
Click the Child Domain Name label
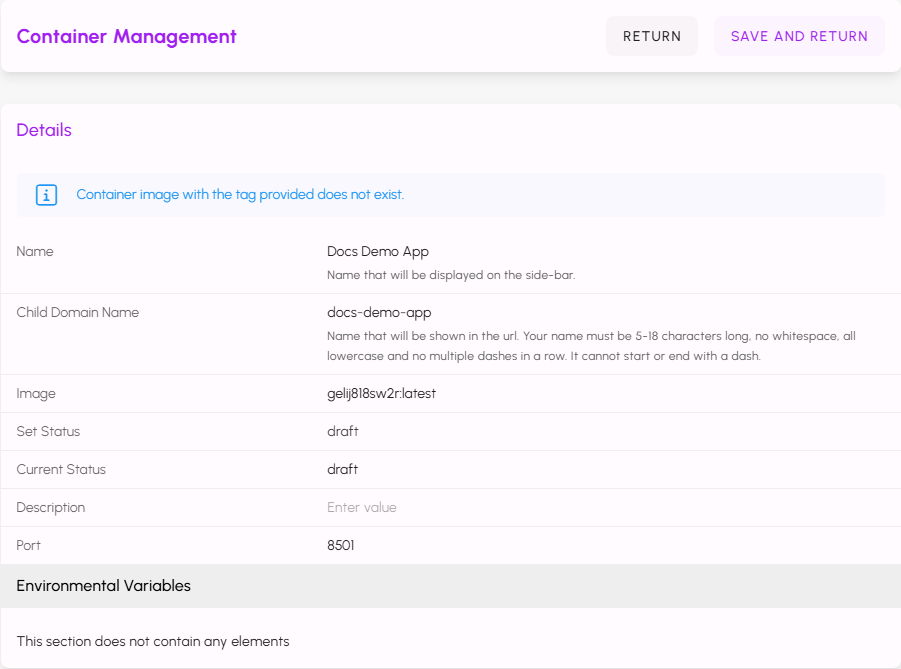coord(78,313)
